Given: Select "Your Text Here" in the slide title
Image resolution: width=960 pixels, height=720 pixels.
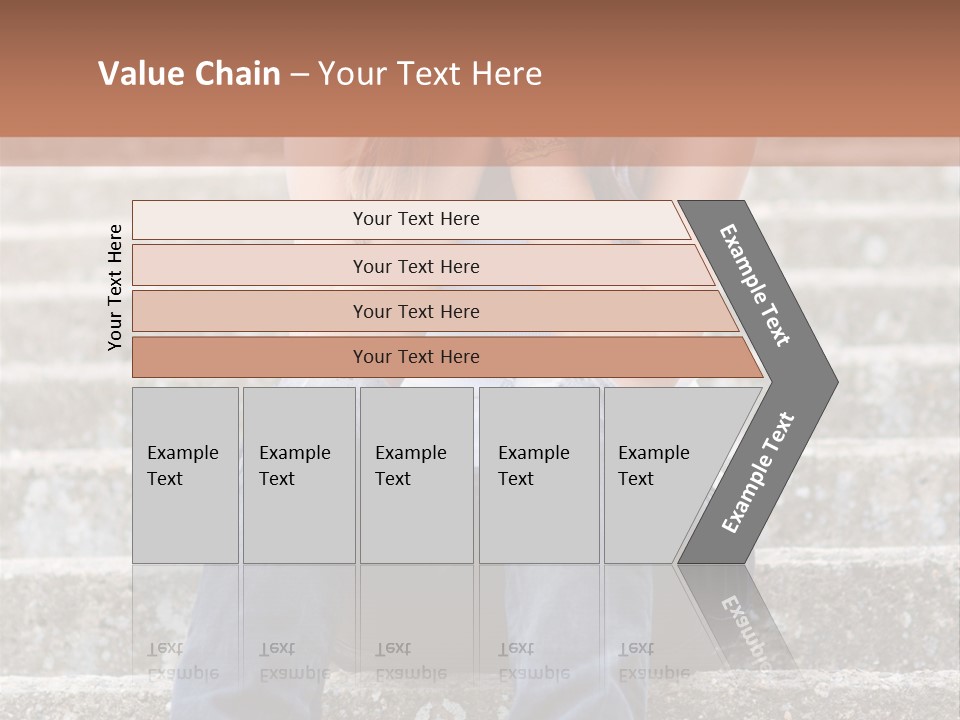Looking at the screenshot, I should click(430, 74).
